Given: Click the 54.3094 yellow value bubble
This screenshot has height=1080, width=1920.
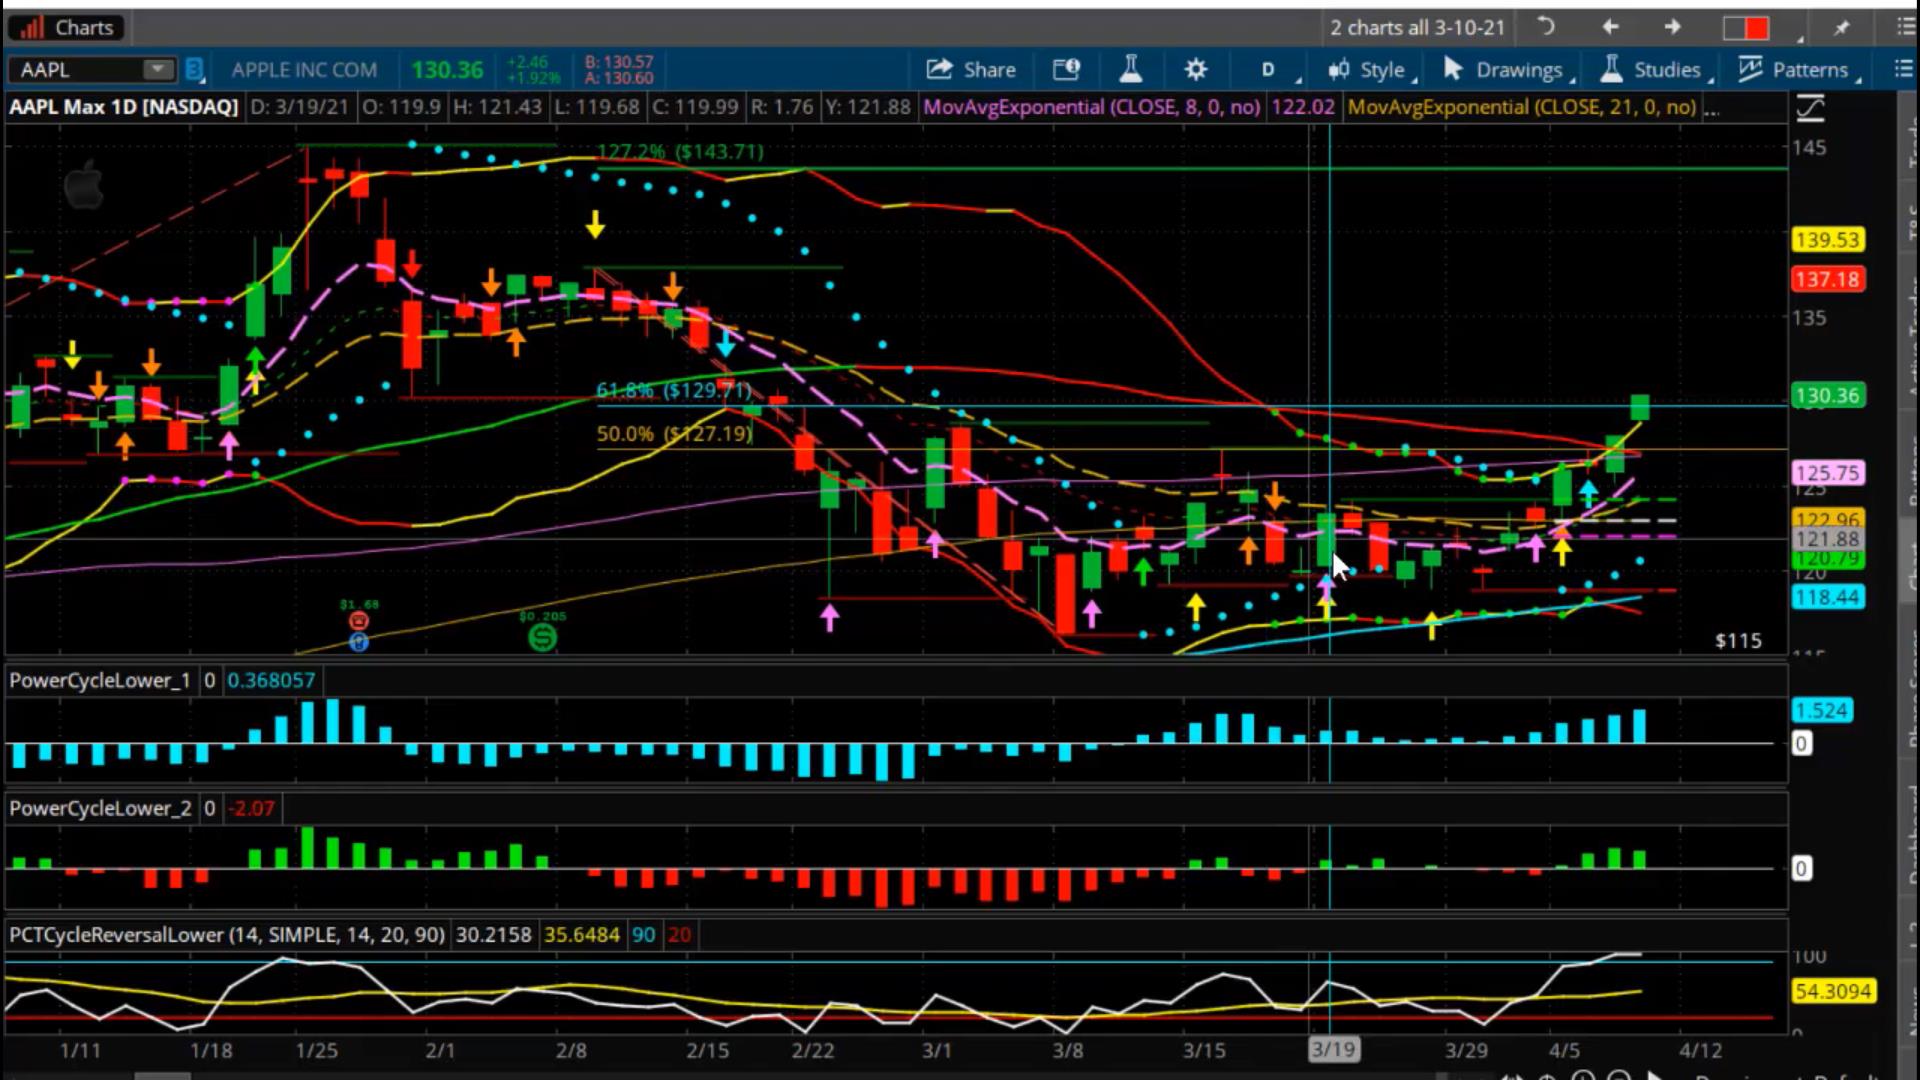Looking at the screenshot, I should tap(1833, 991).
